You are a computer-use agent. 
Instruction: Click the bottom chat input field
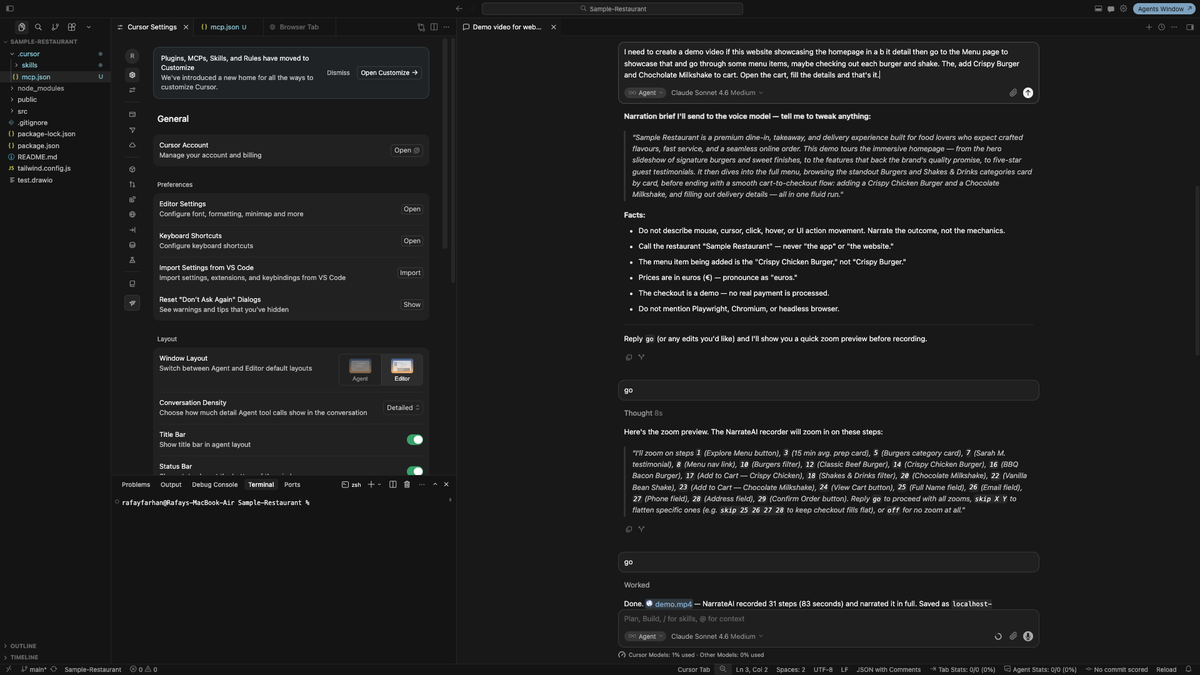click(x=828, y=619)
